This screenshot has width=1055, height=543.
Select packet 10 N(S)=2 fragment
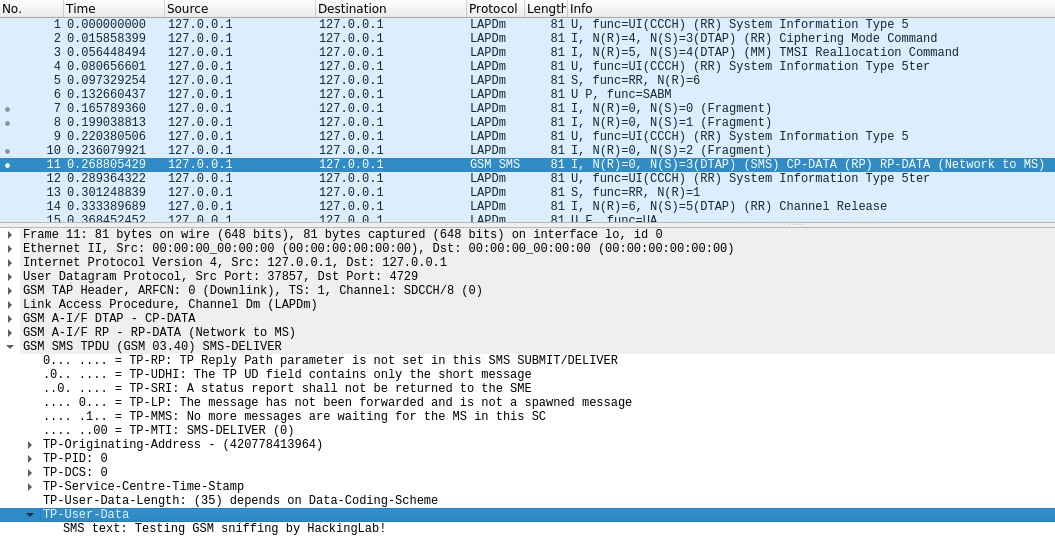pyautogui.click(x=528, y=151)
